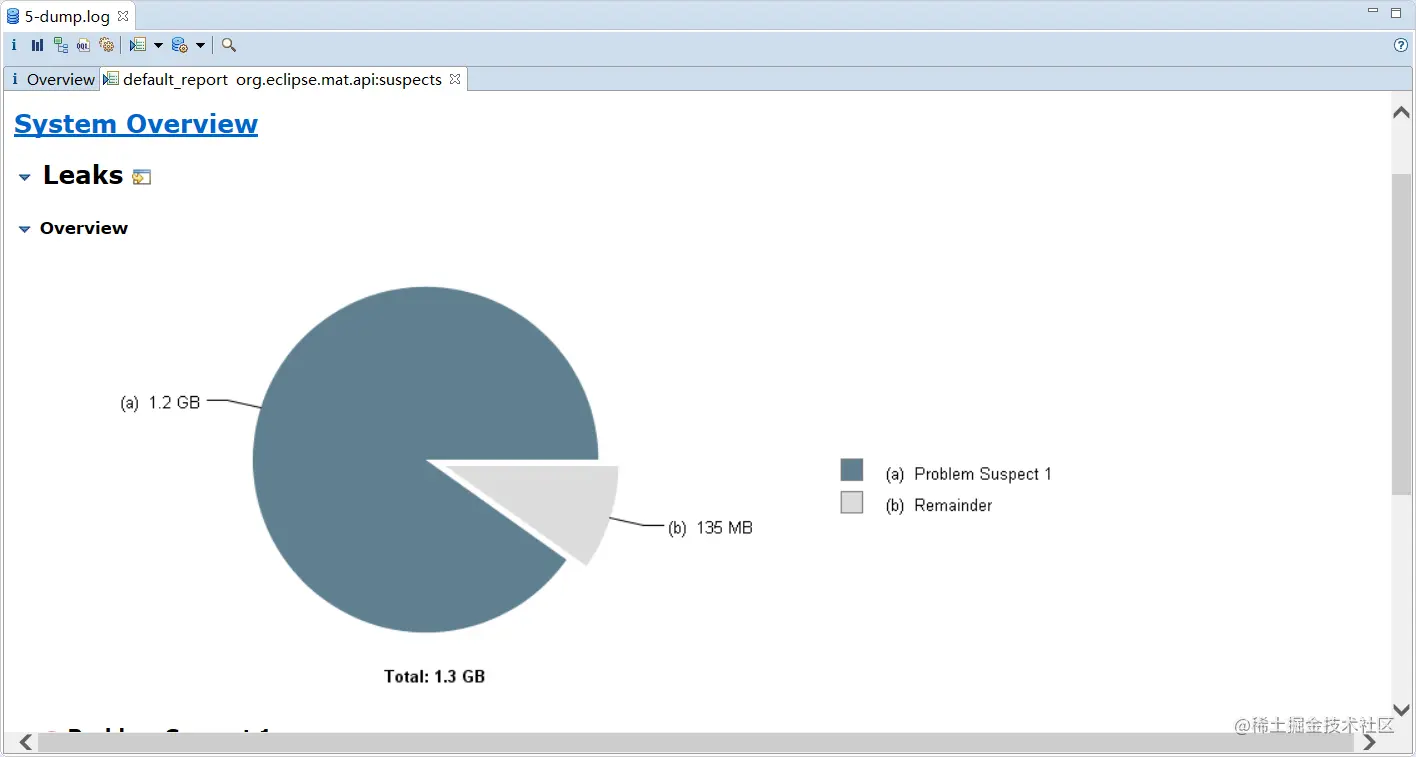This screenshot has height=757, width=1416.
Task: Close the 5-dump.log editor tab
Action: click(123, 16)
